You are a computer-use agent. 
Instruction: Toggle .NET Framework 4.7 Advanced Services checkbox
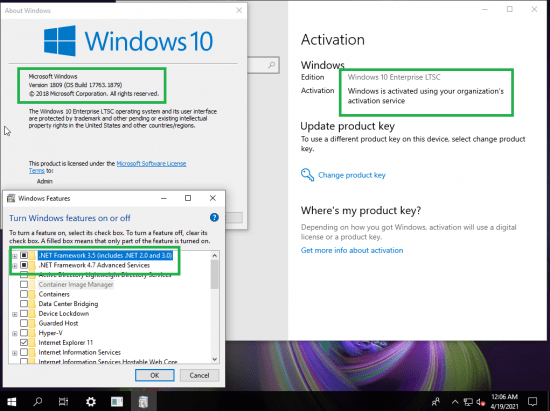tap(24, 265)
